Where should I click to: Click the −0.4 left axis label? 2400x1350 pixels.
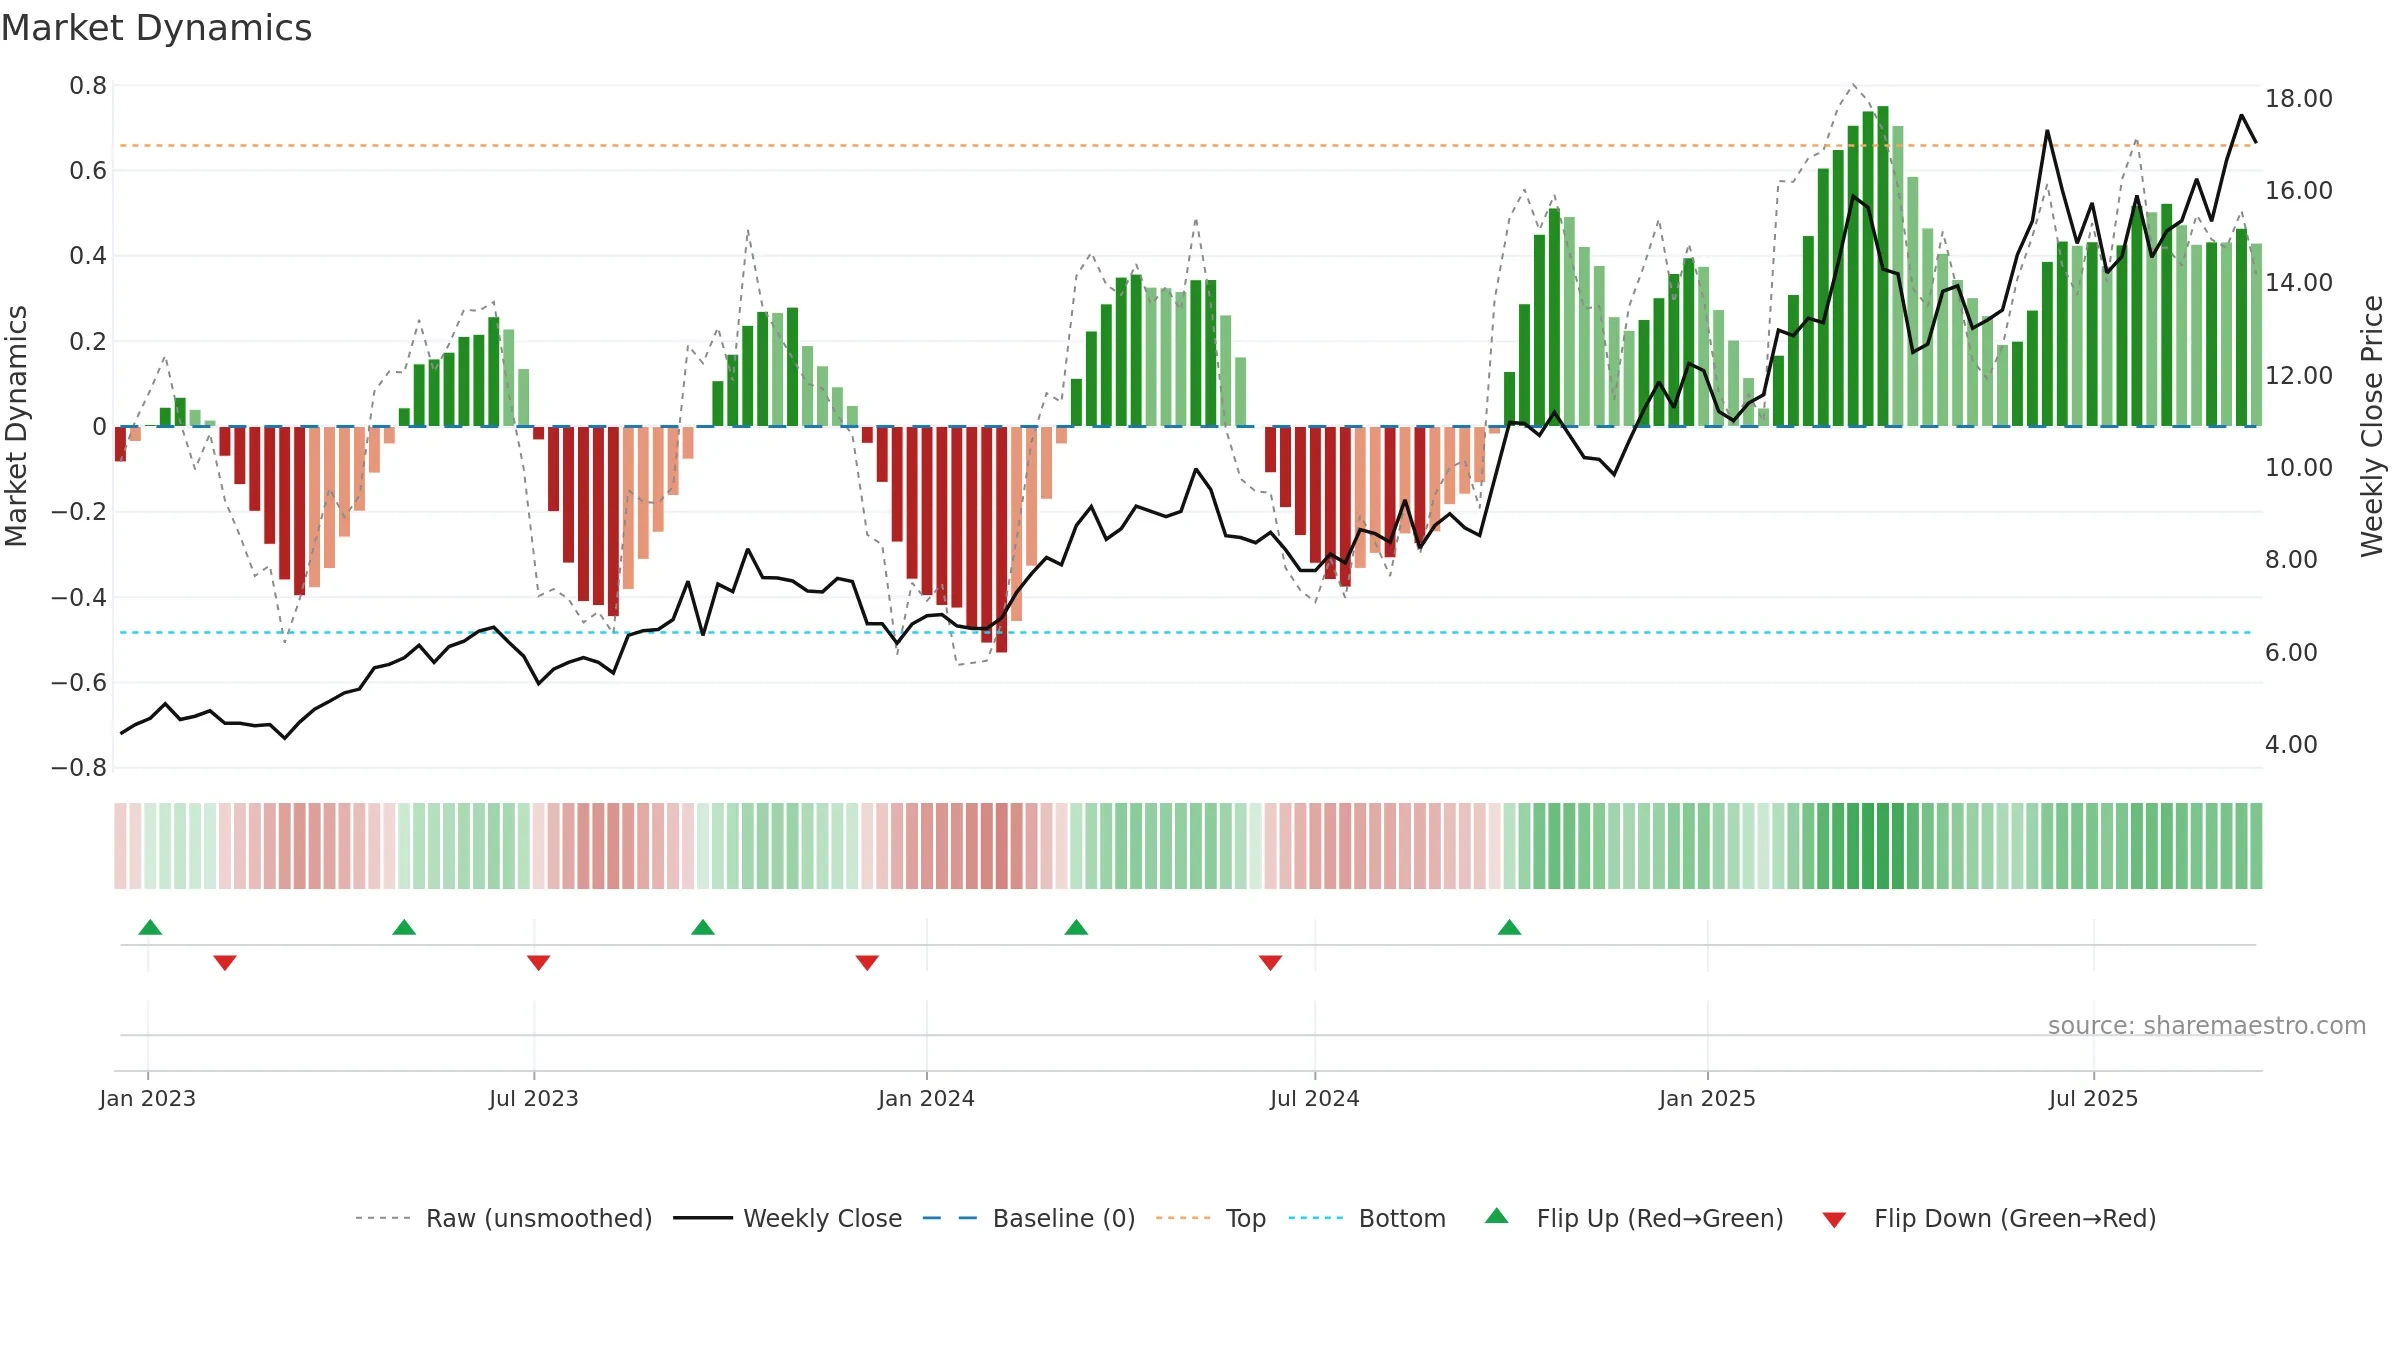[x=79, y=597]
